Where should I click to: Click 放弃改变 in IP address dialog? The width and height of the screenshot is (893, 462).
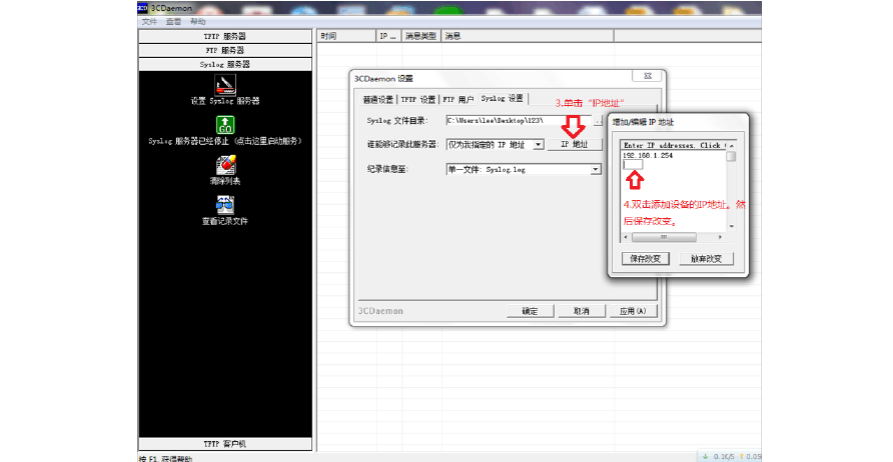706,259
